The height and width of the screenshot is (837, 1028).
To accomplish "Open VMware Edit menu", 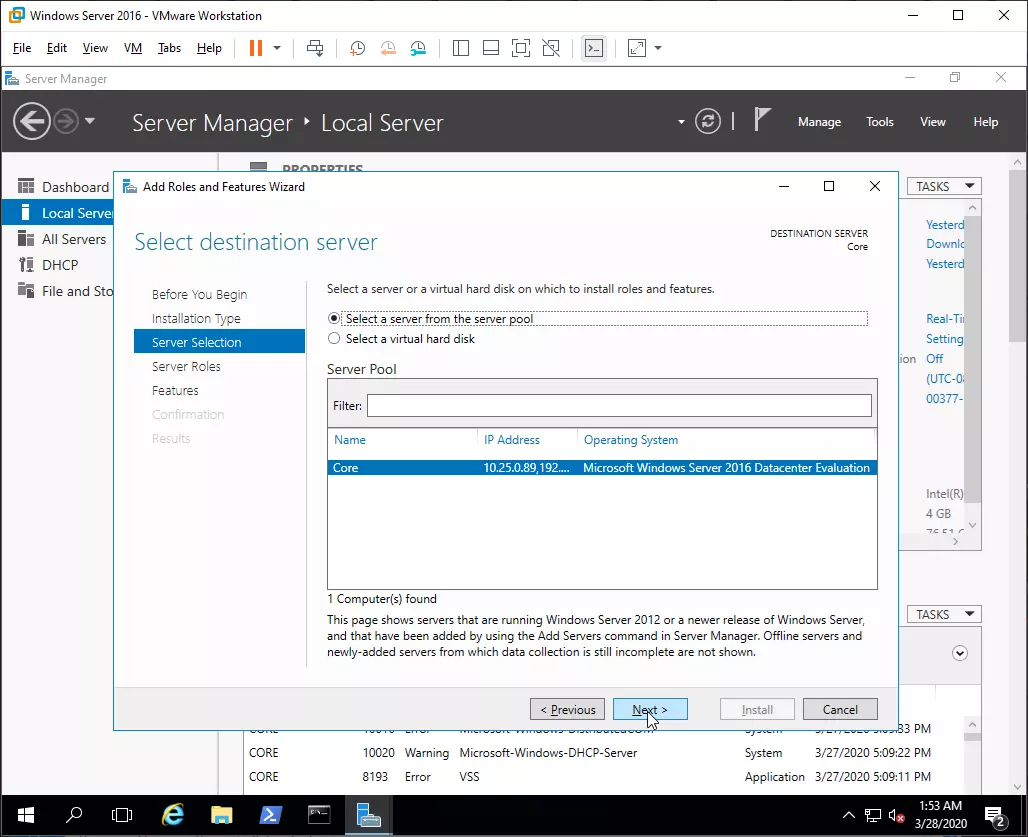I will pos(56,48).
